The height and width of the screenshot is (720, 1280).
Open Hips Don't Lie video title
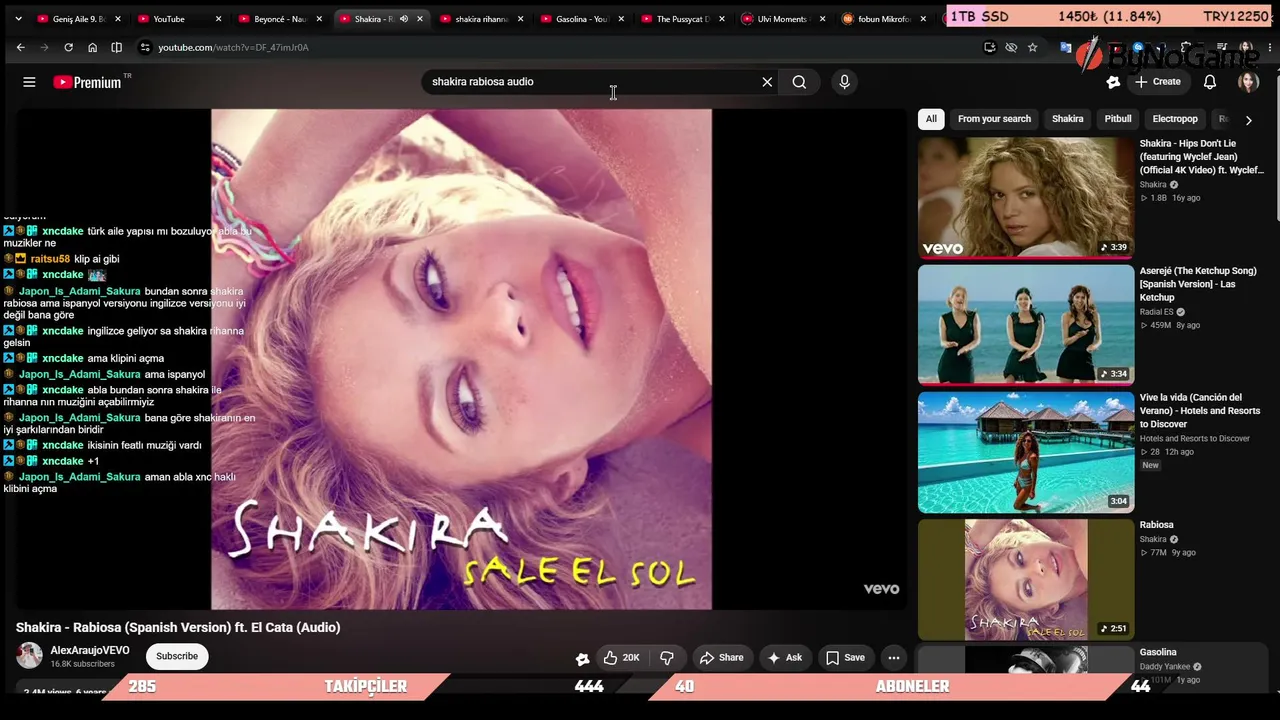coord(1202,157)
